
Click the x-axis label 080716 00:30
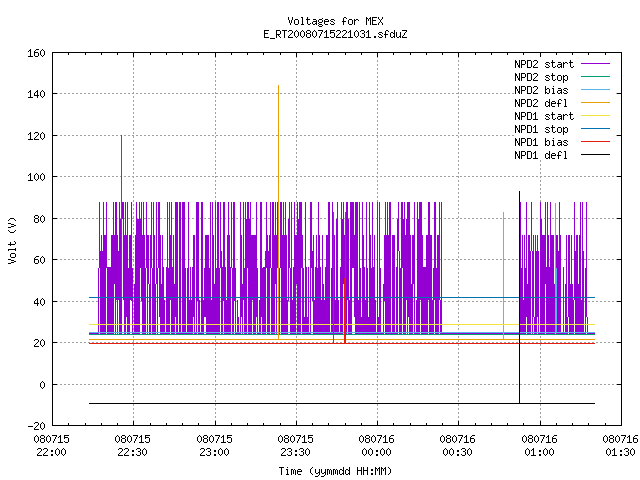click(458, 446)
